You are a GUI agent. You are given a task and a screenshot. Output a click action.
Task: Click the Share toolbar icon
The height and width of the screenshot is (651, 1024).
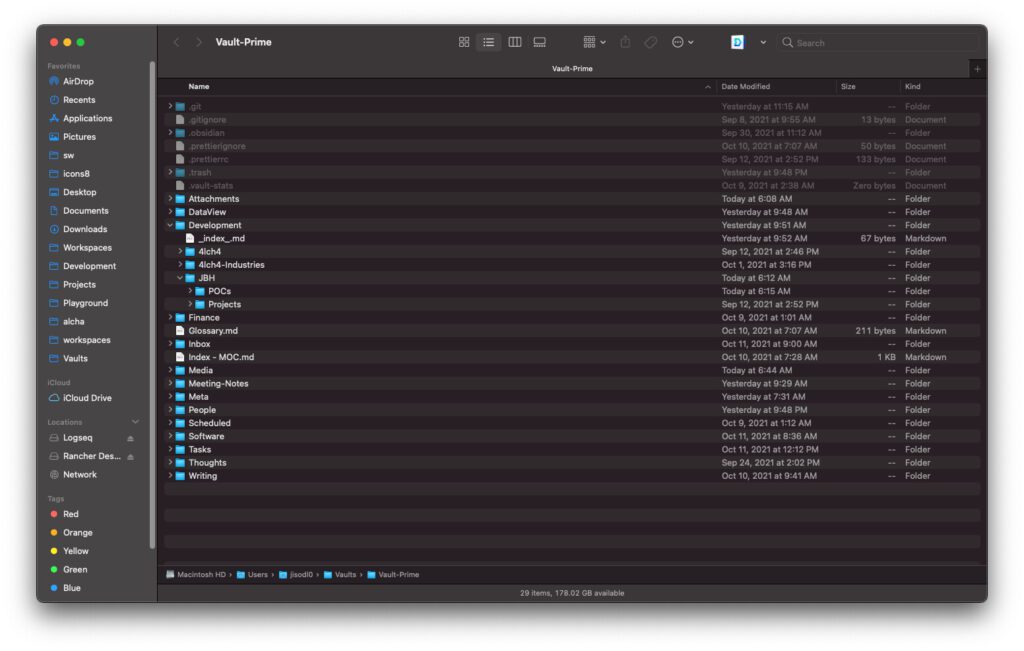tap(626, 42)
